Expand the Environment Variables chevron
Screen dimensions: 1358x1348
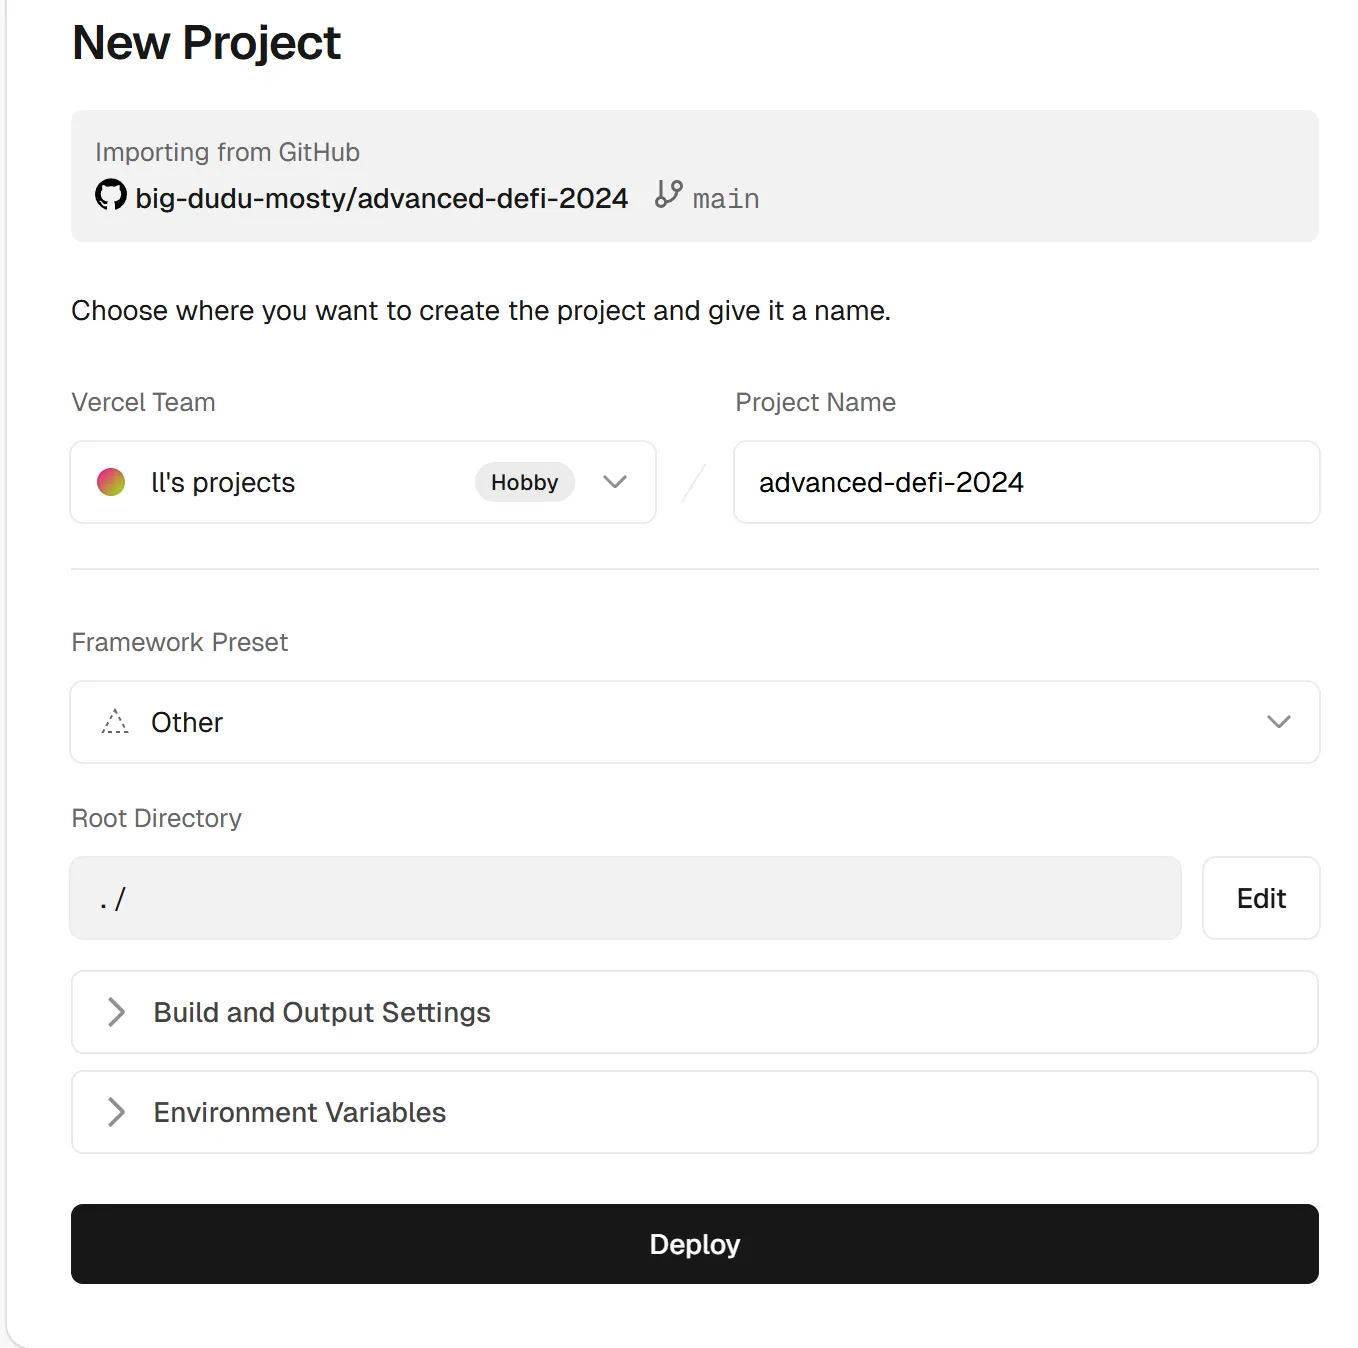click(116, 1112)
